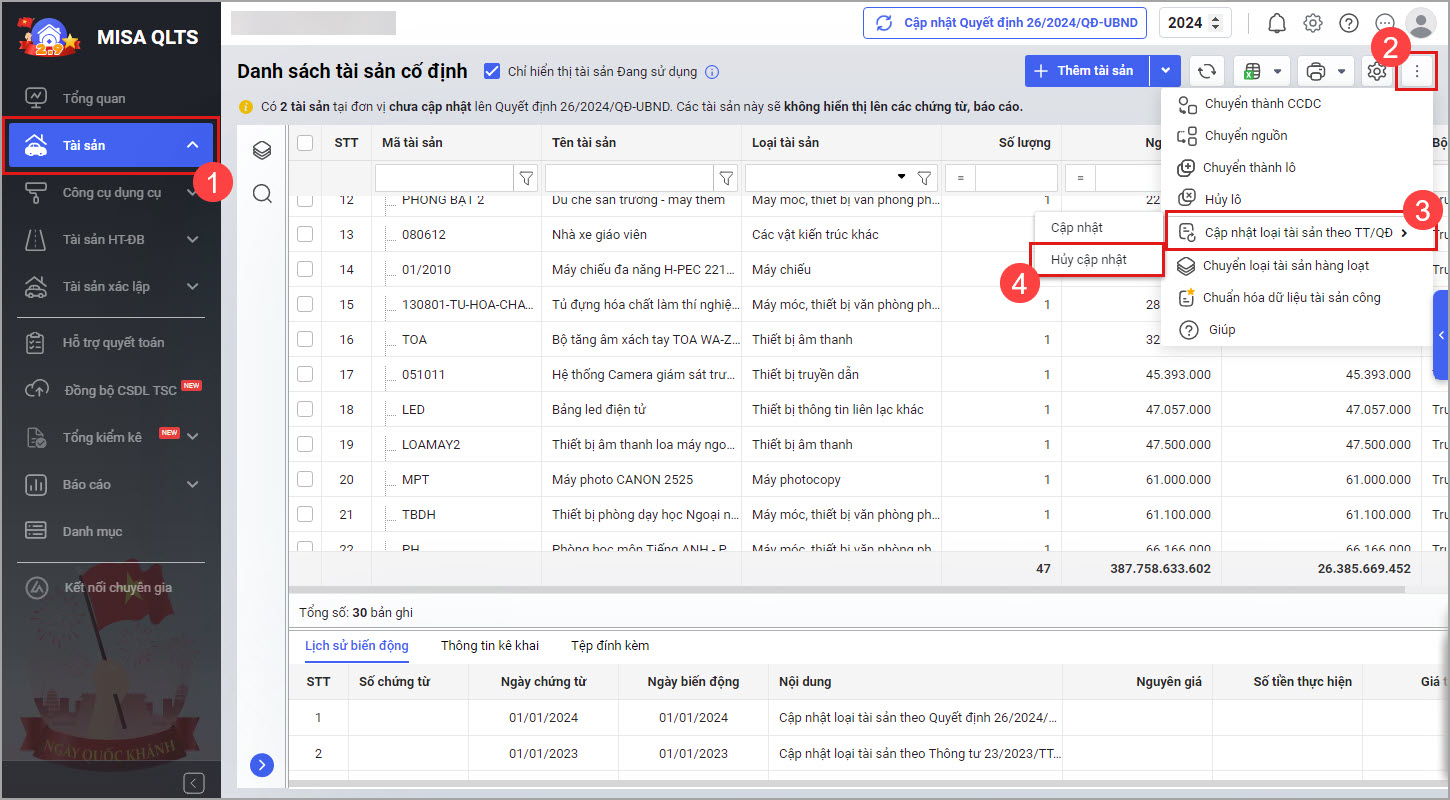1450x800 pixels.
Task: Click the print icon in toolbar
Action: (1316, 71)
